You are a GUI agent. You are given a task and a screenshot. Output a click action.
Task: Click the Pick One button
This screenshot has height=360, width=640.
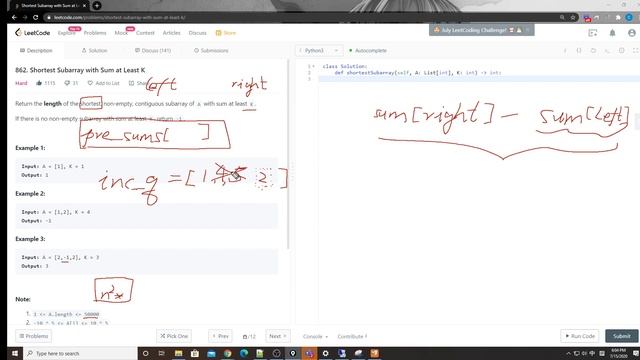(x=174, y=336)
